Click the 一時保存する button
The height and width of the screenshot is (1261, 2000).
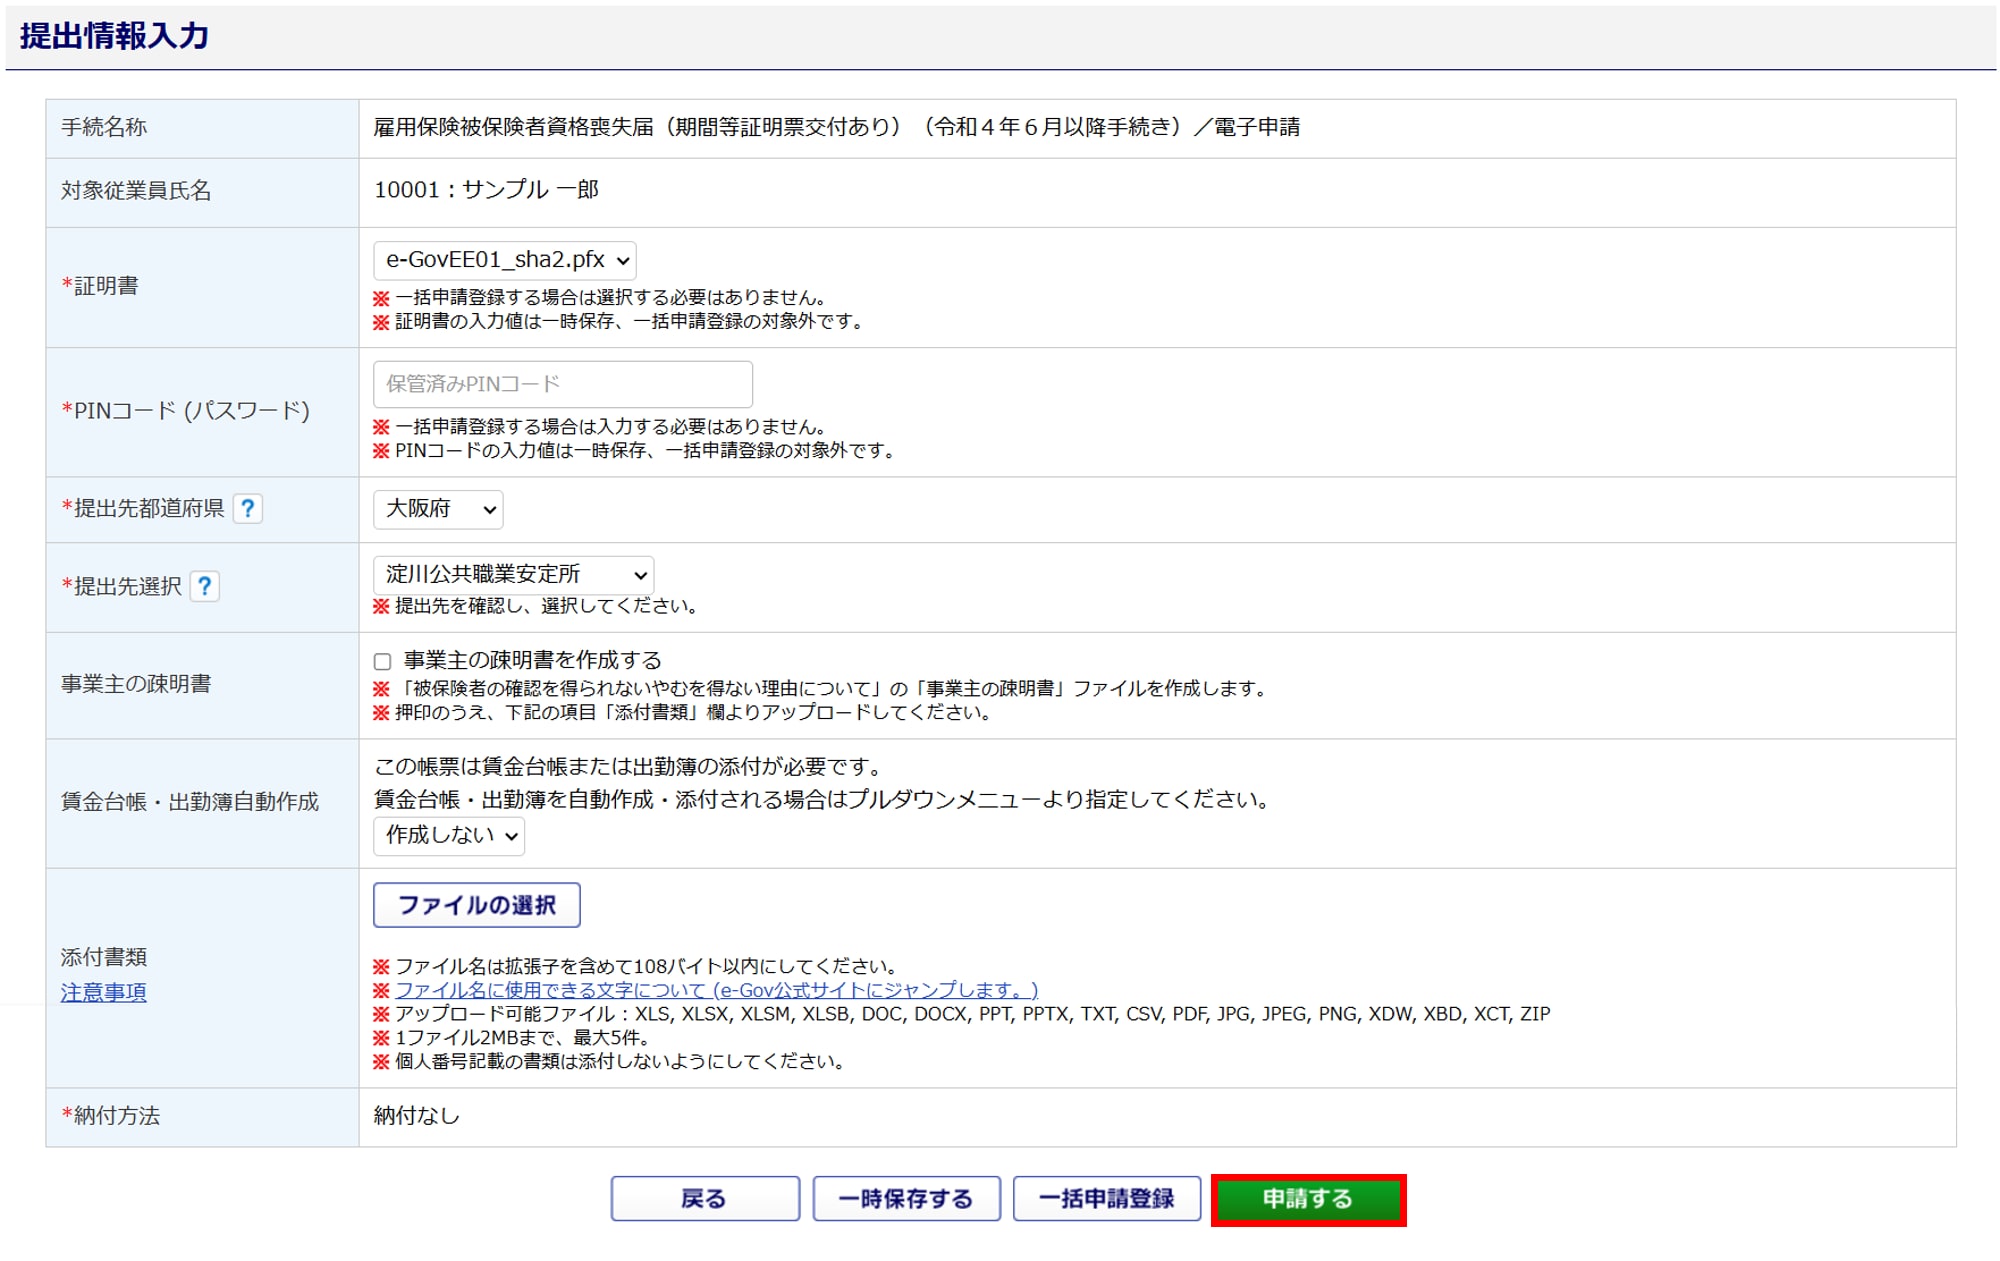point(906,1198)
